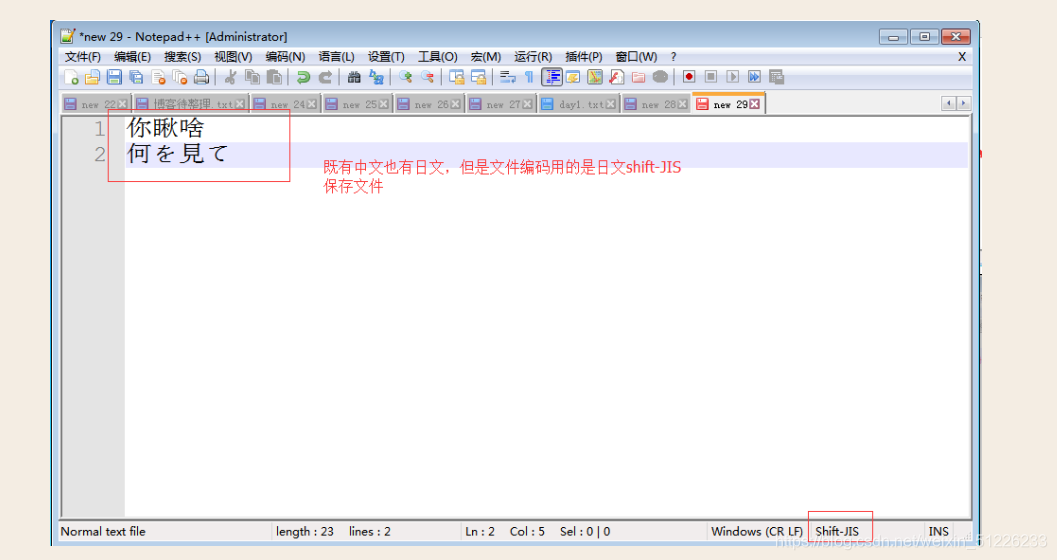Close the current document with the menu-bar X
Image resolution: width=1057 pixels, height=560 pixels.
tap(962, 57)
